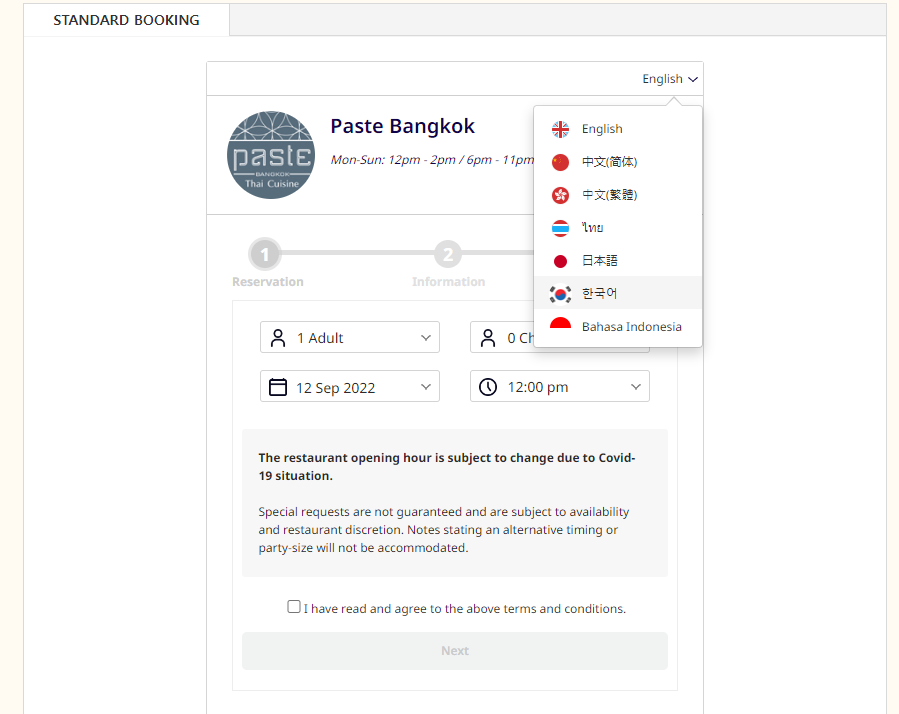
Task: Click the person icon in Adult selector
Action: pos(278,338)
